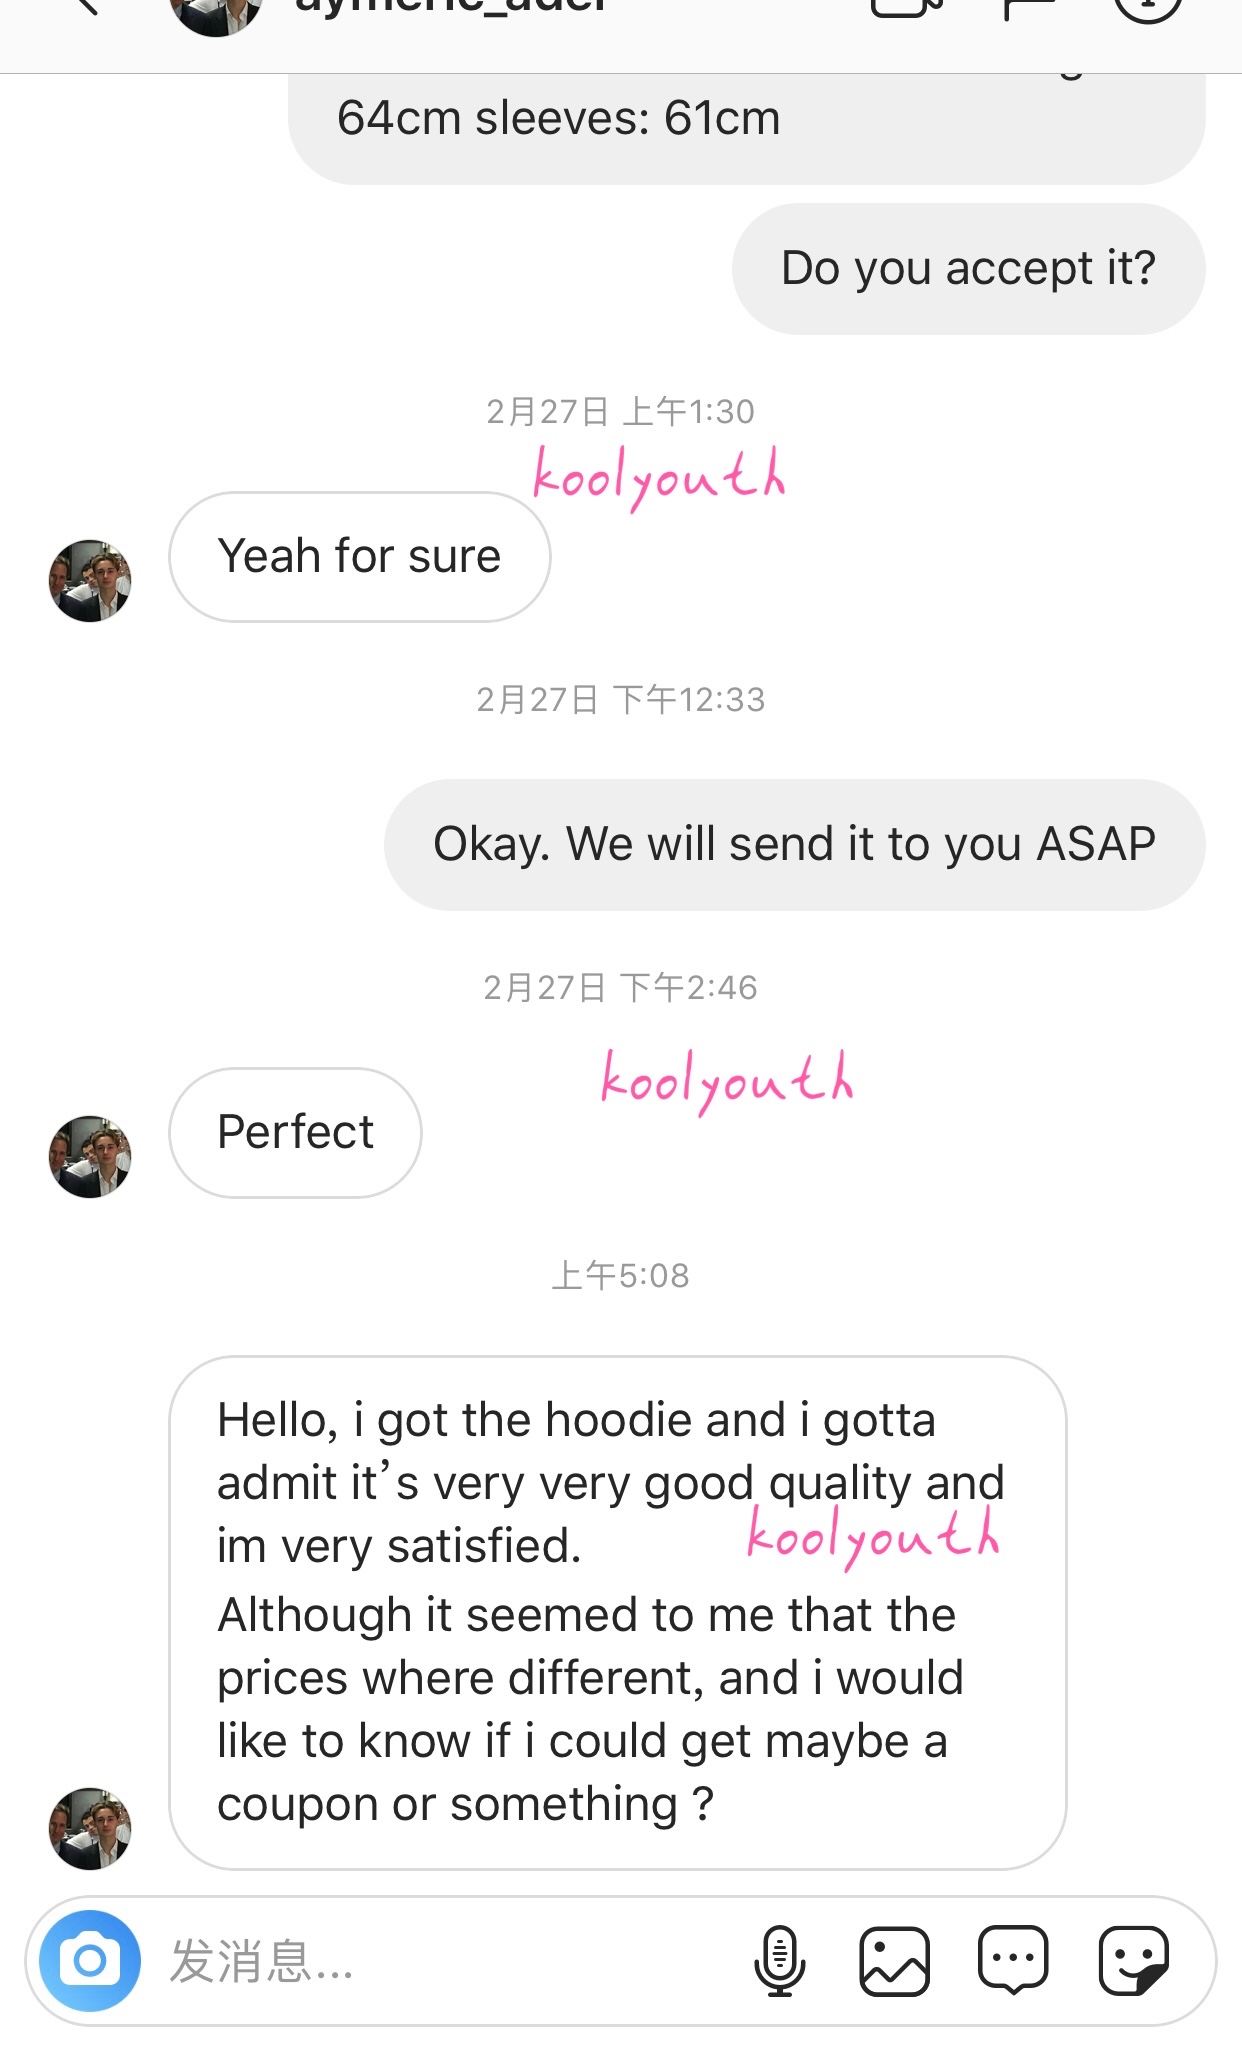Select the "Perfect" message bubble
This screenshot has height=2051, width=1242.
click(295, 1133)
